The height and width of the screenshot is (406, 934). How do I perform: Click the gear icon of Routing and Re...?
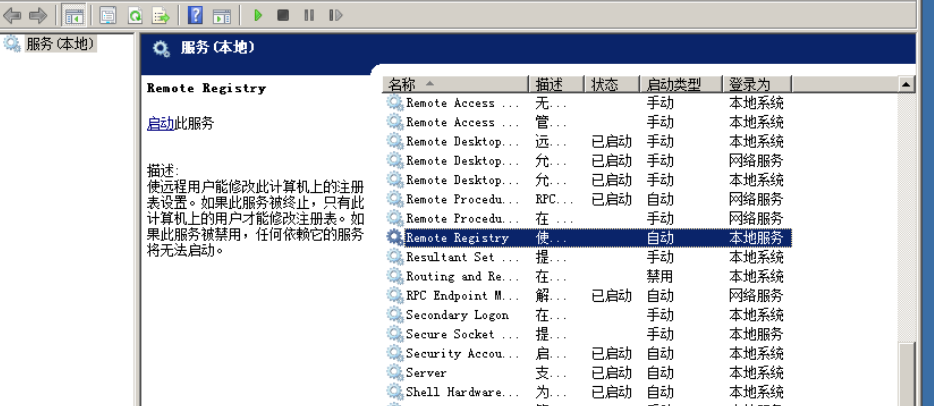[x=394, y=276]
